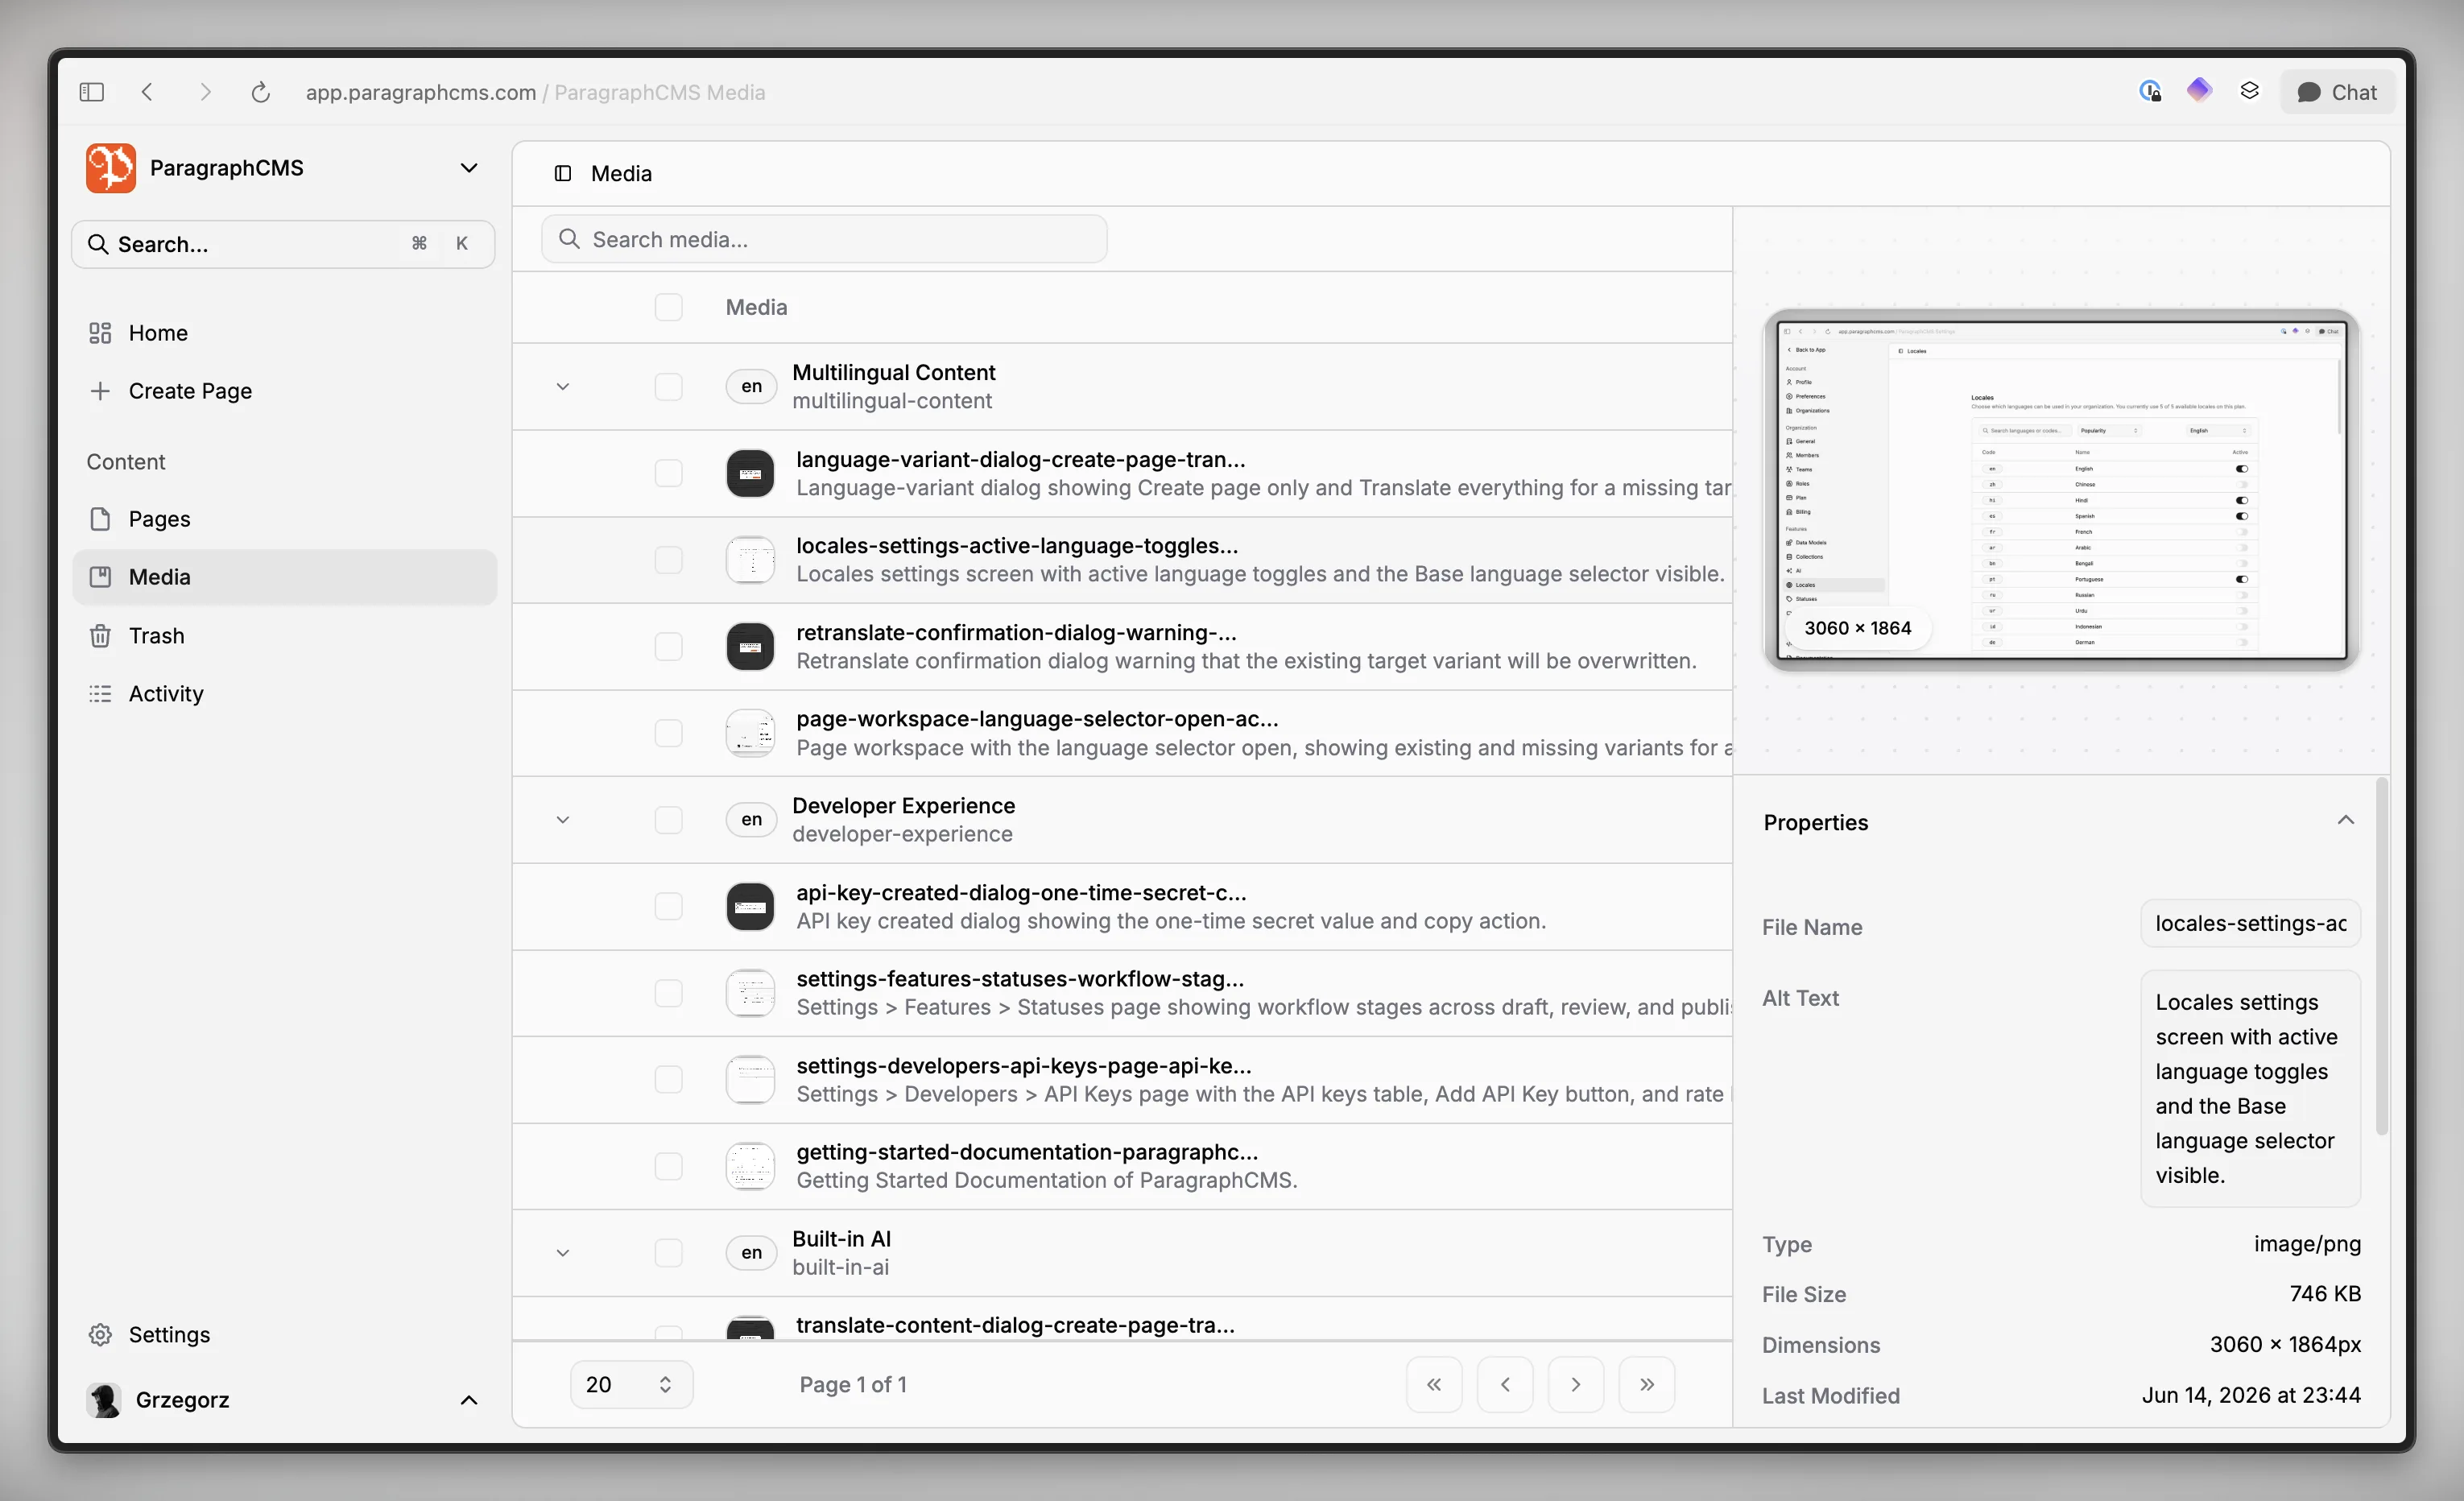Click the 3060 × 1864 preview image

pyautogui.click(x=2061, y=490)
